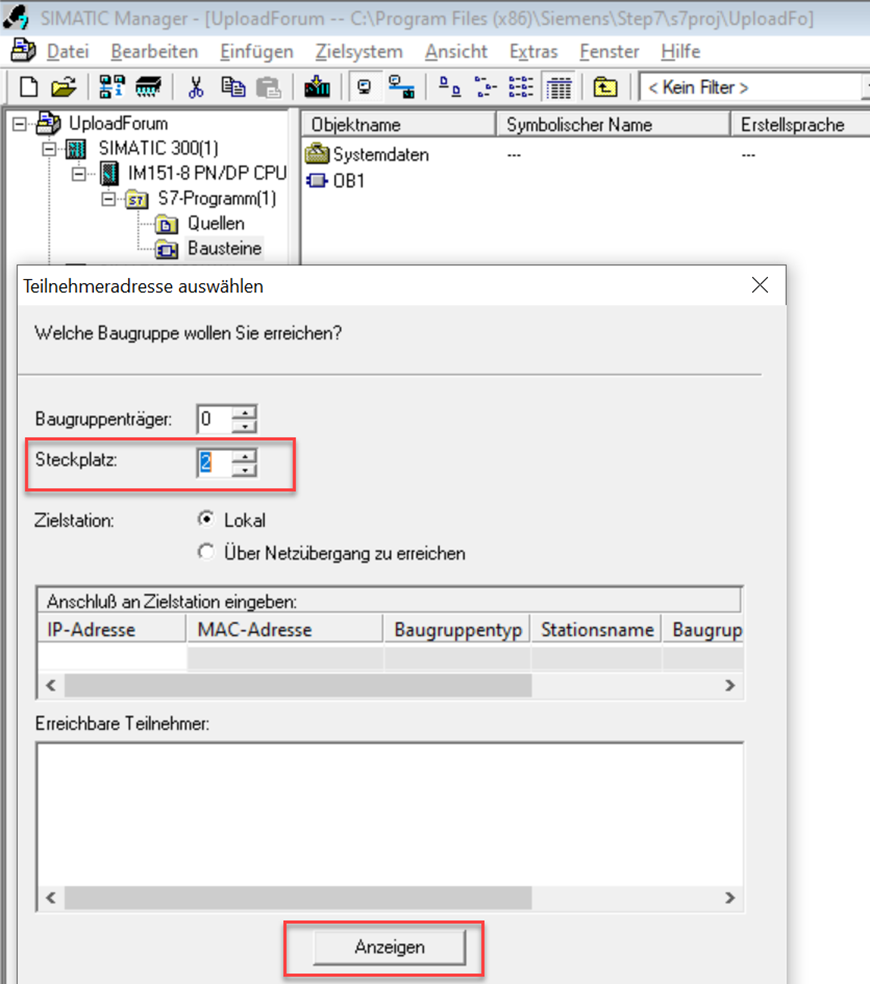The width and height of the screenshot is (870, 984).
Task: Switch to Small Icons view
Action: pos(485,87)
